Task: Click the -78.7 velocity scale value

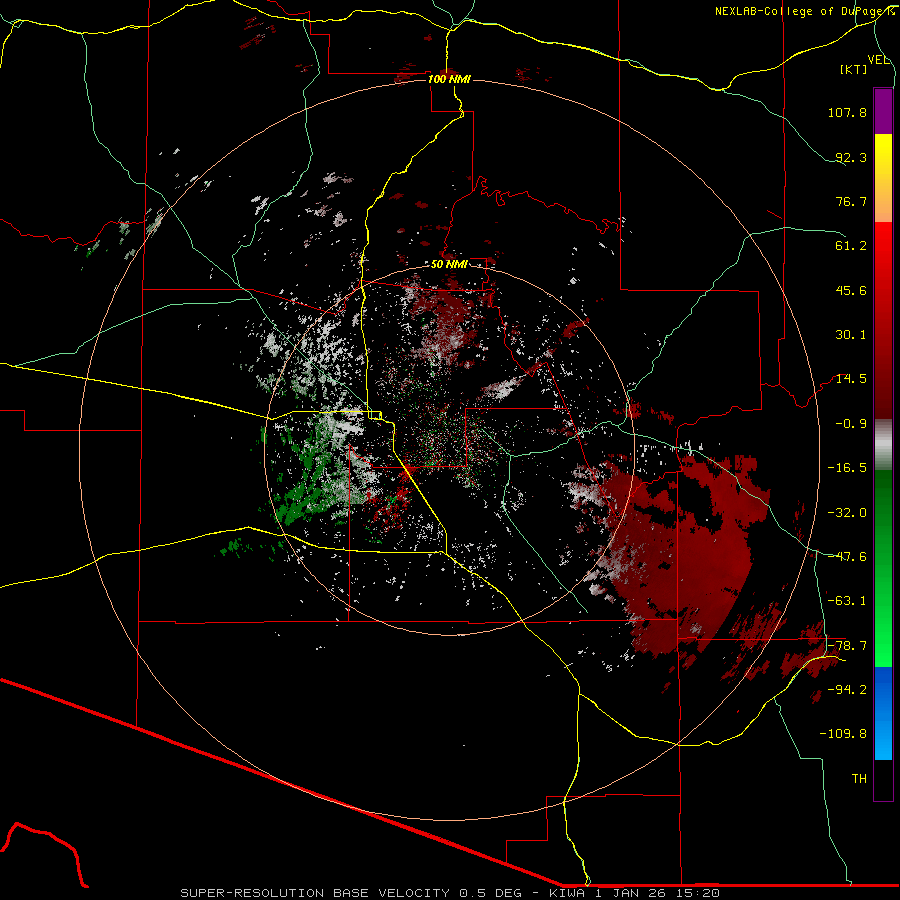Action: (x=847, y=646)
